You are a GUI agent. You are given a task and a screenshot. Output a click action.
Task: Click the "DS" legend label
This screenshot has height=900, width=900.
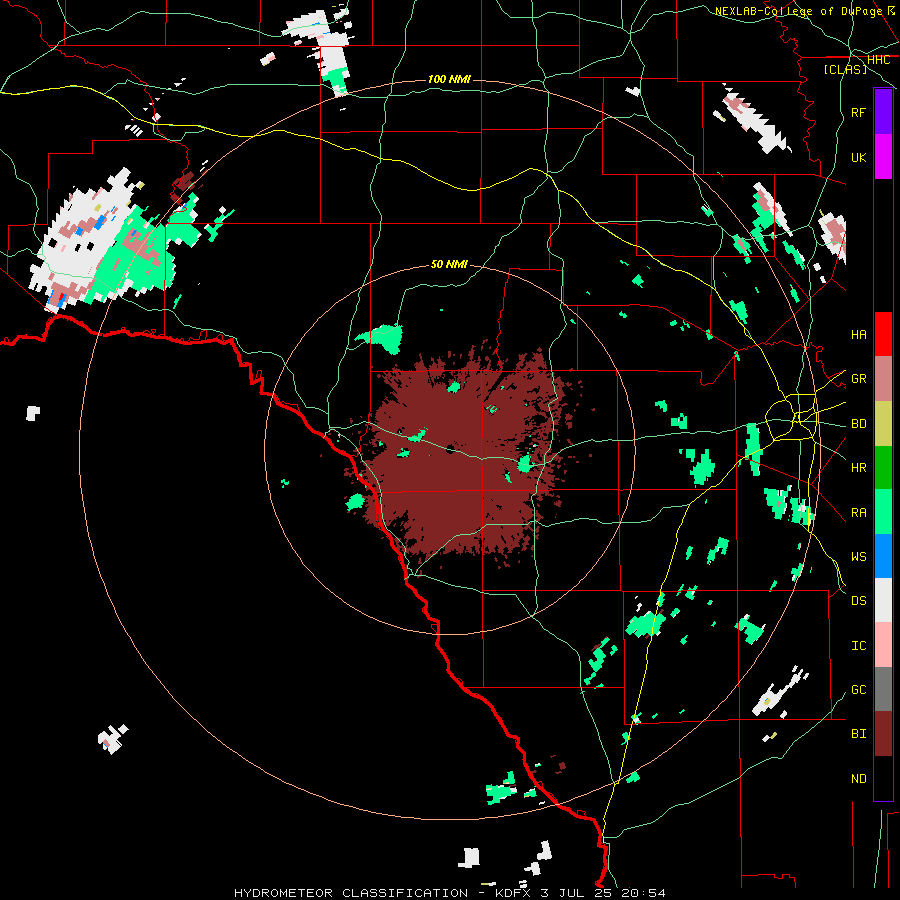click(859, 601)
